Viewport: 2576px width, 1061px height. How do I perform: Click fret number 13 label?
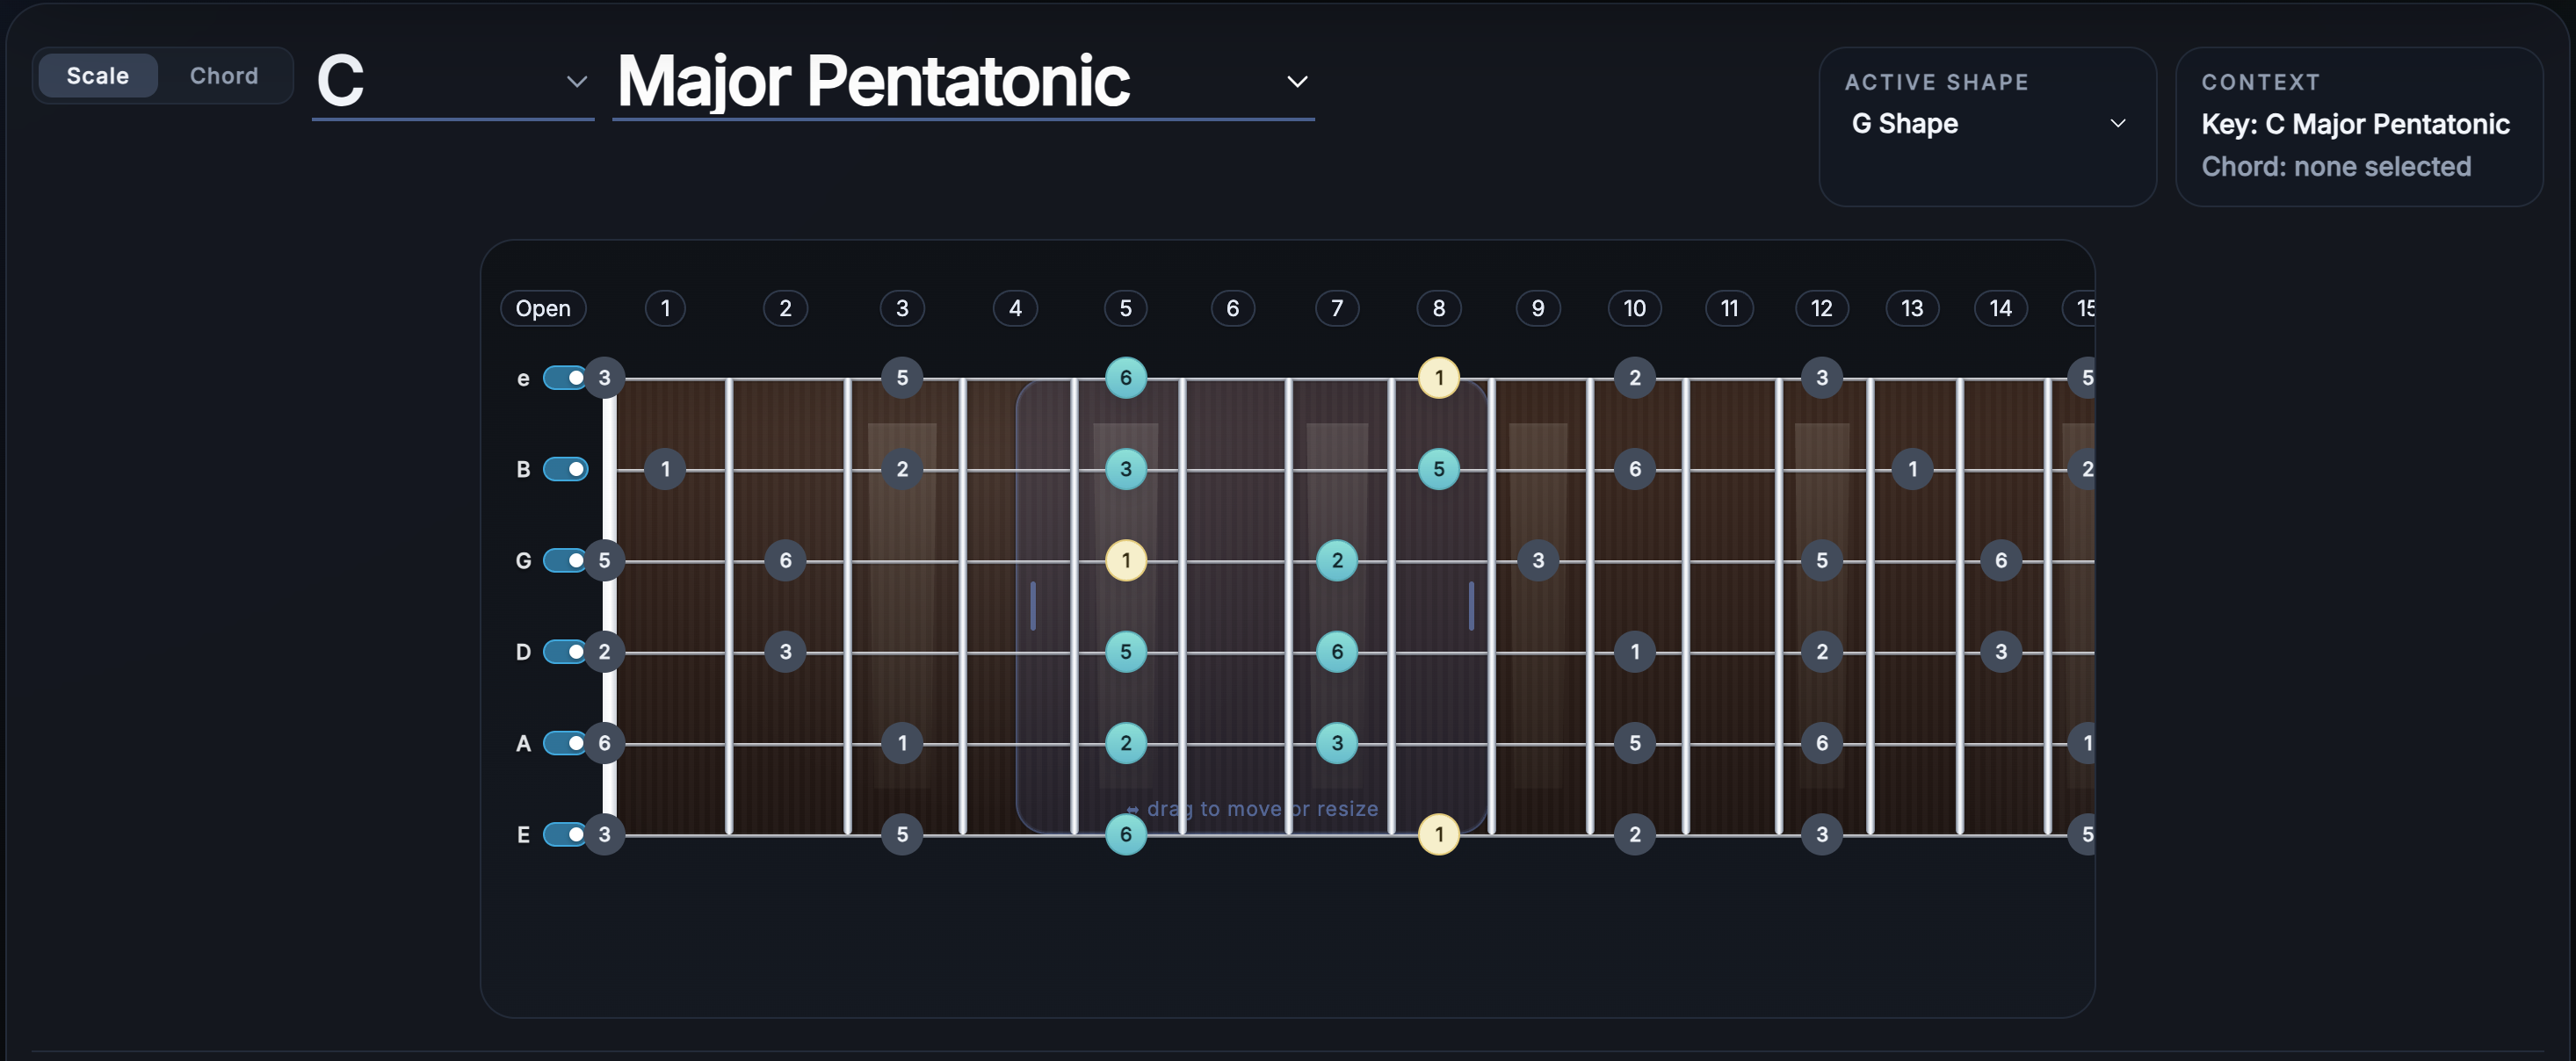[x=1912, y=308]
